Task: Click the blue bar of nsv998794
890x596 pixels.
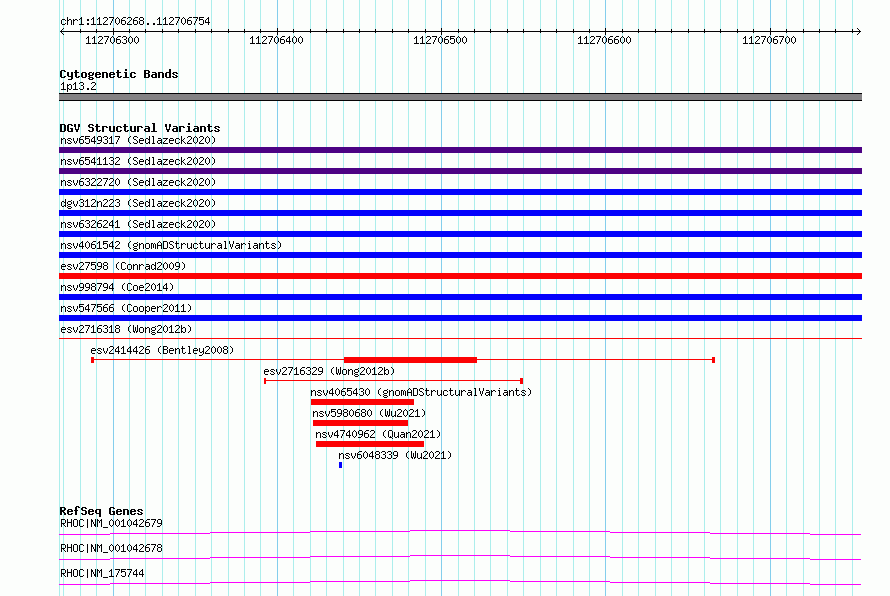Action: pos(460,297)
